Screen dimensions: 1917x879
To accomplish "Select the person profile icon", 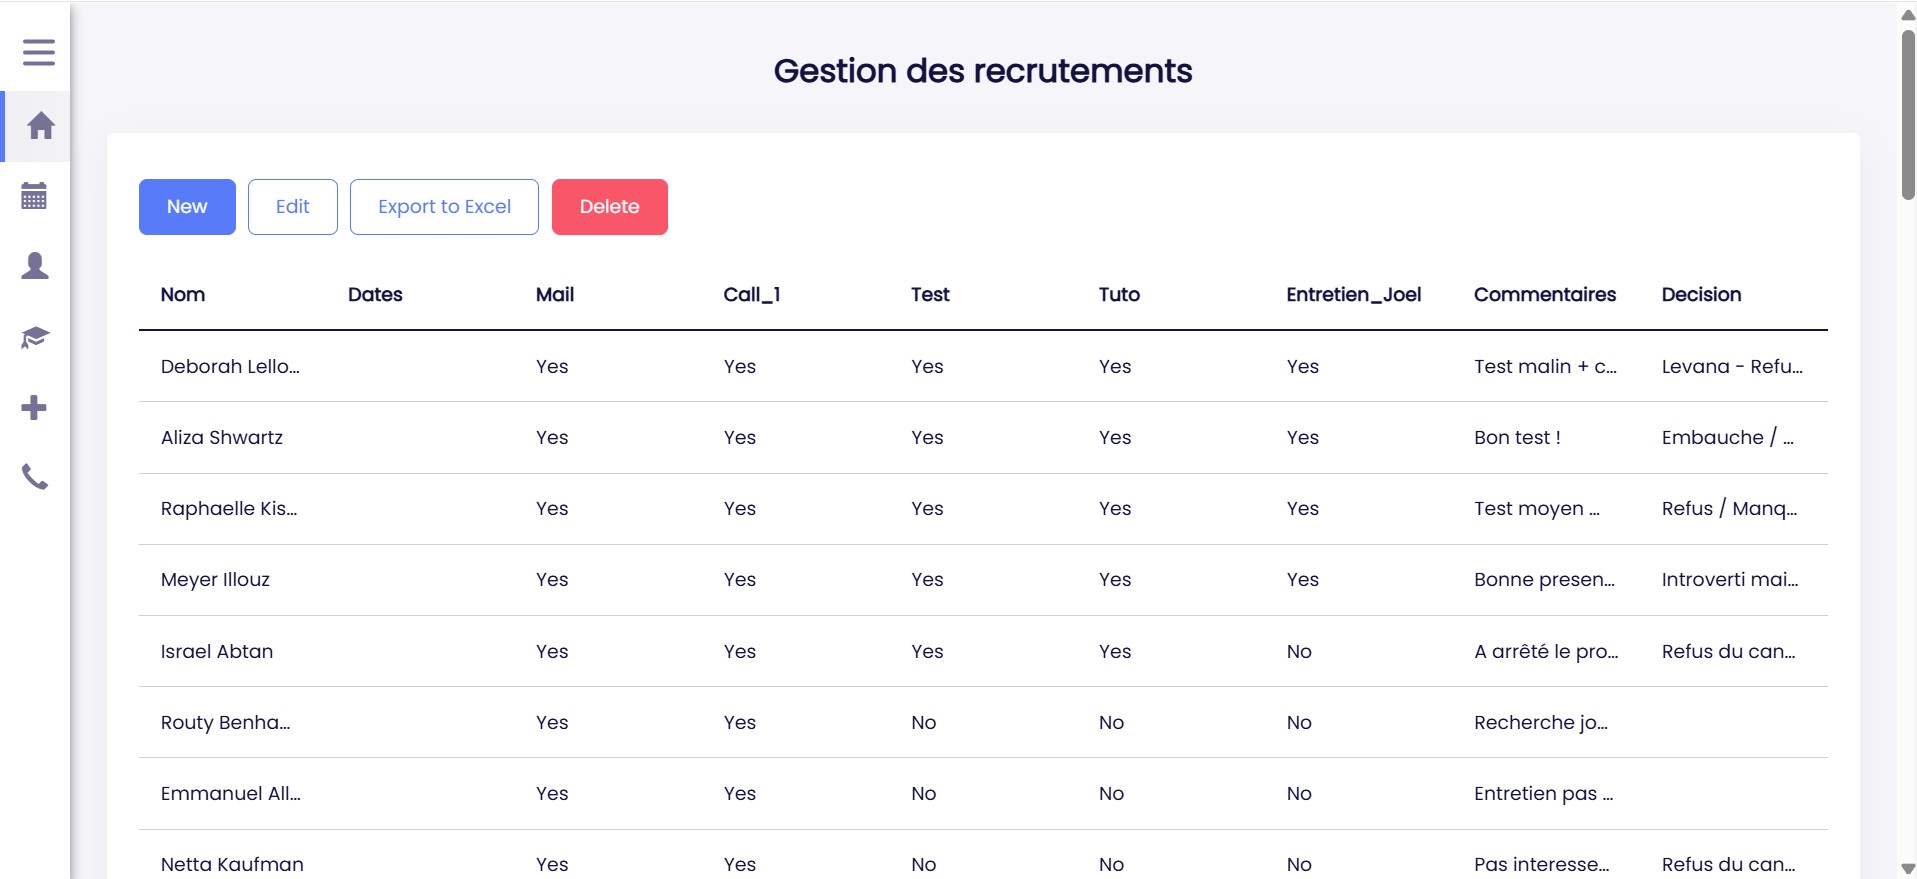I will point(35,266).
